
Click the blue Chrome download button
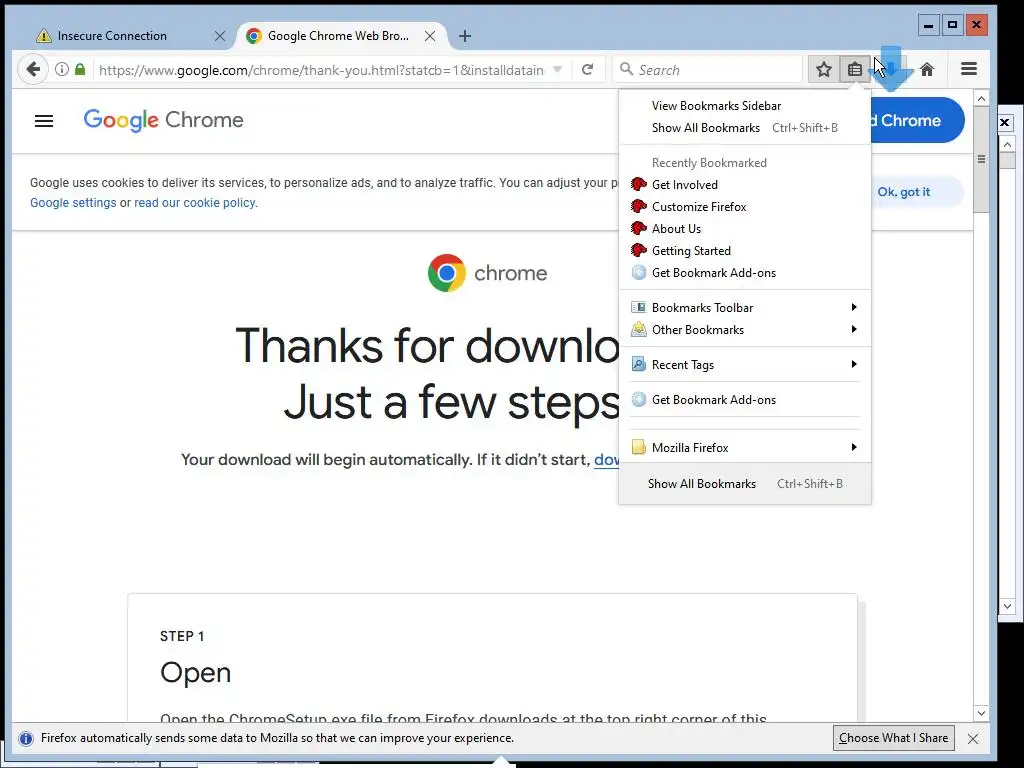point(918,120)
